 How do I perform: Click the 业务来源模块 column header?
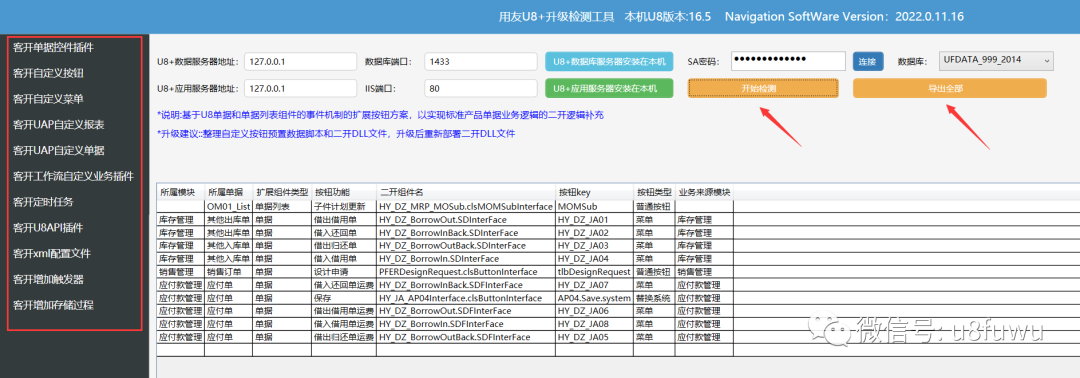704,192
